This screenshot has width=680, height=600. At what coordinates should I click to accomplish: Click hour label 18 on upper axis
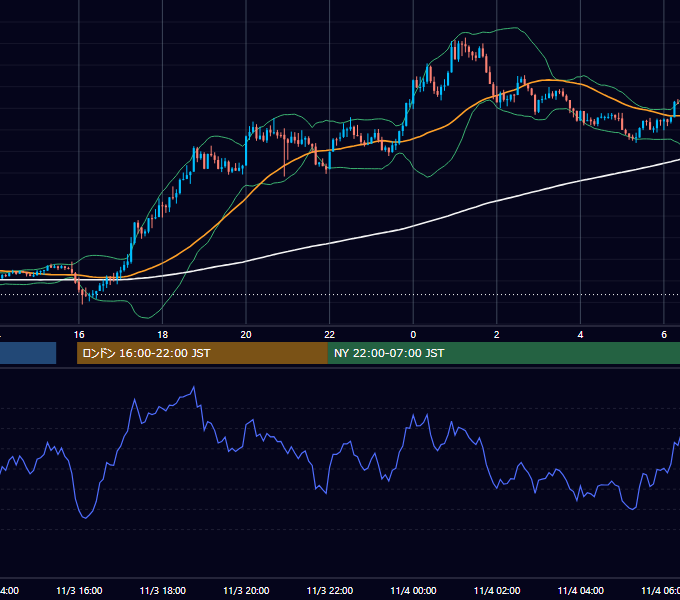click(163, 335)
